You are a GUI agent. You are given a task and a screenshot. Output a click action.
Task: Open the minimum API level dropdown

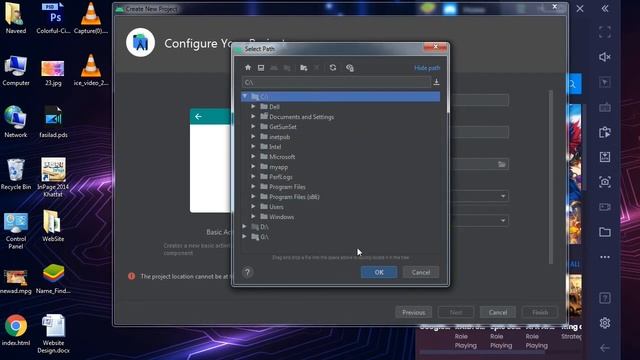503,220
